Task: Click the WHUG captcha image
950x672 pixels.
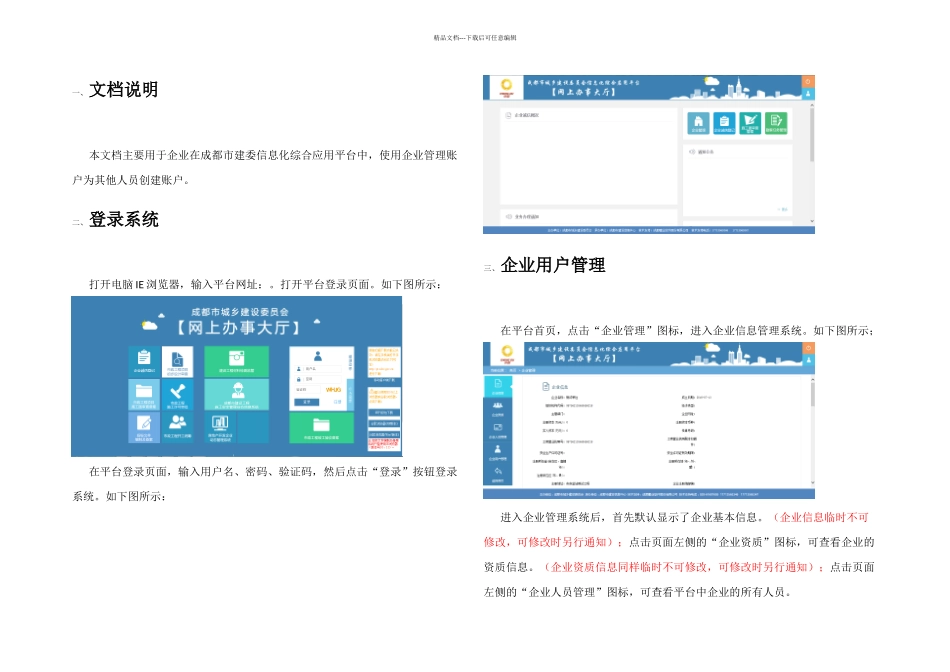Action: tap(333, 390)
